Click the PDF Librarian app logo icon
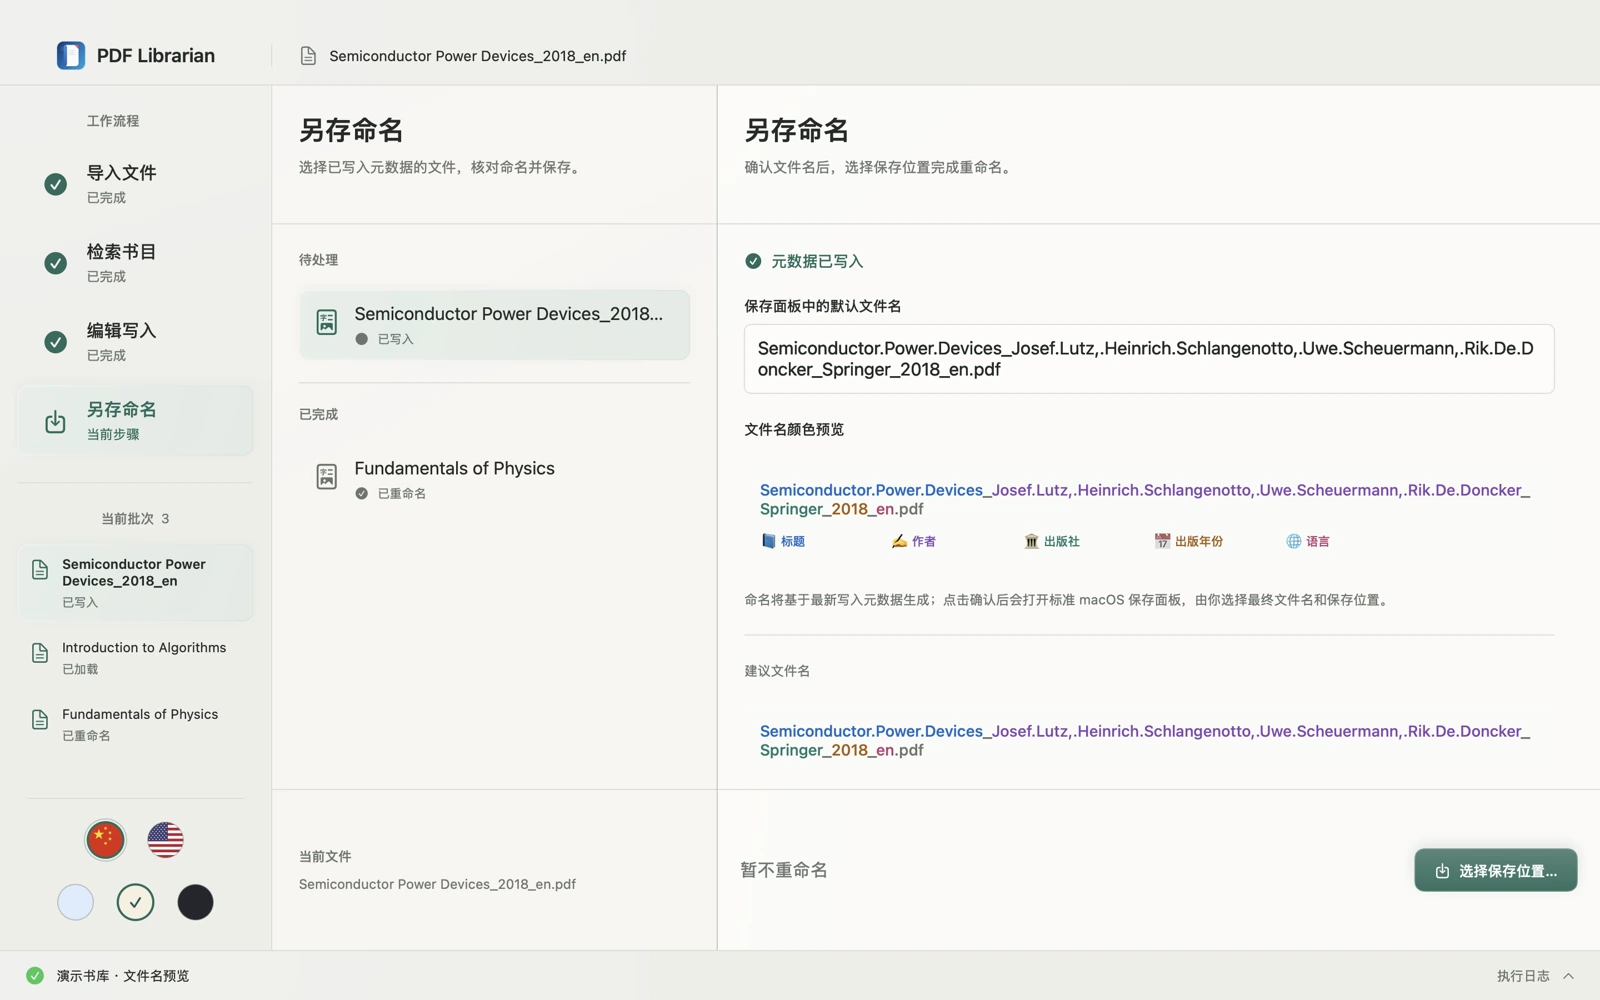The image size is (1600, 1000). click(x=71, y=55)
